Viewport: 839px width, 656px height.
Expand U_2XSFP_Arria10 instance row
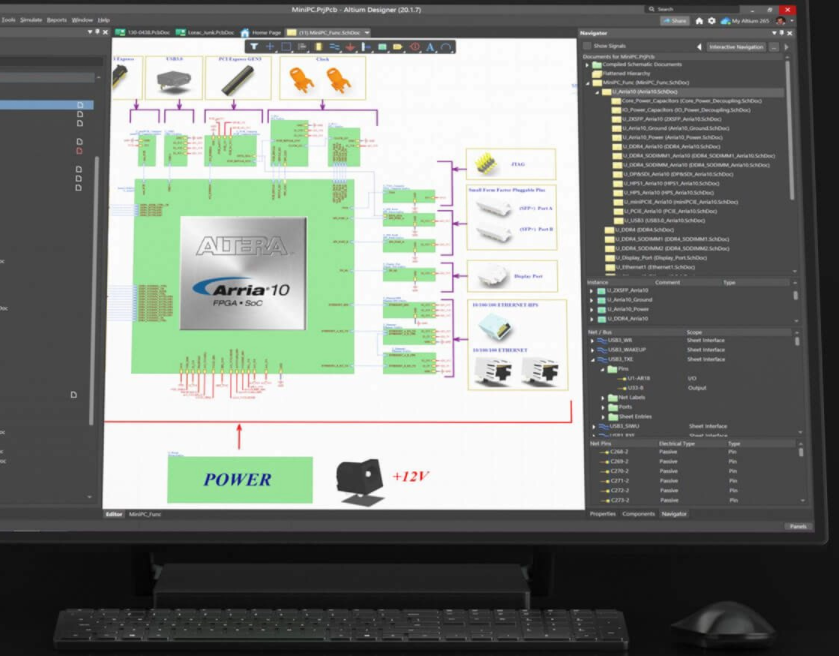click(x=591, y=291)
